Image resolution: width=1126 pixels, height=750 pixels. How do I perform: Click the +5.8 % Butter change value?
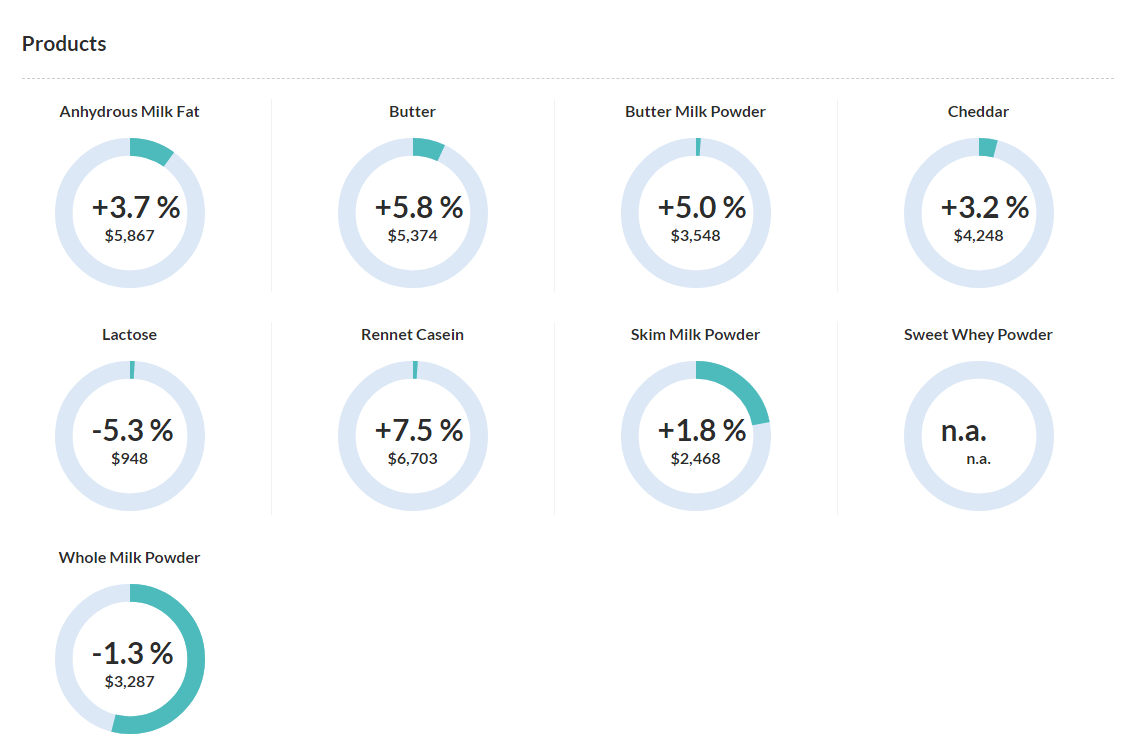pos(418,207)
